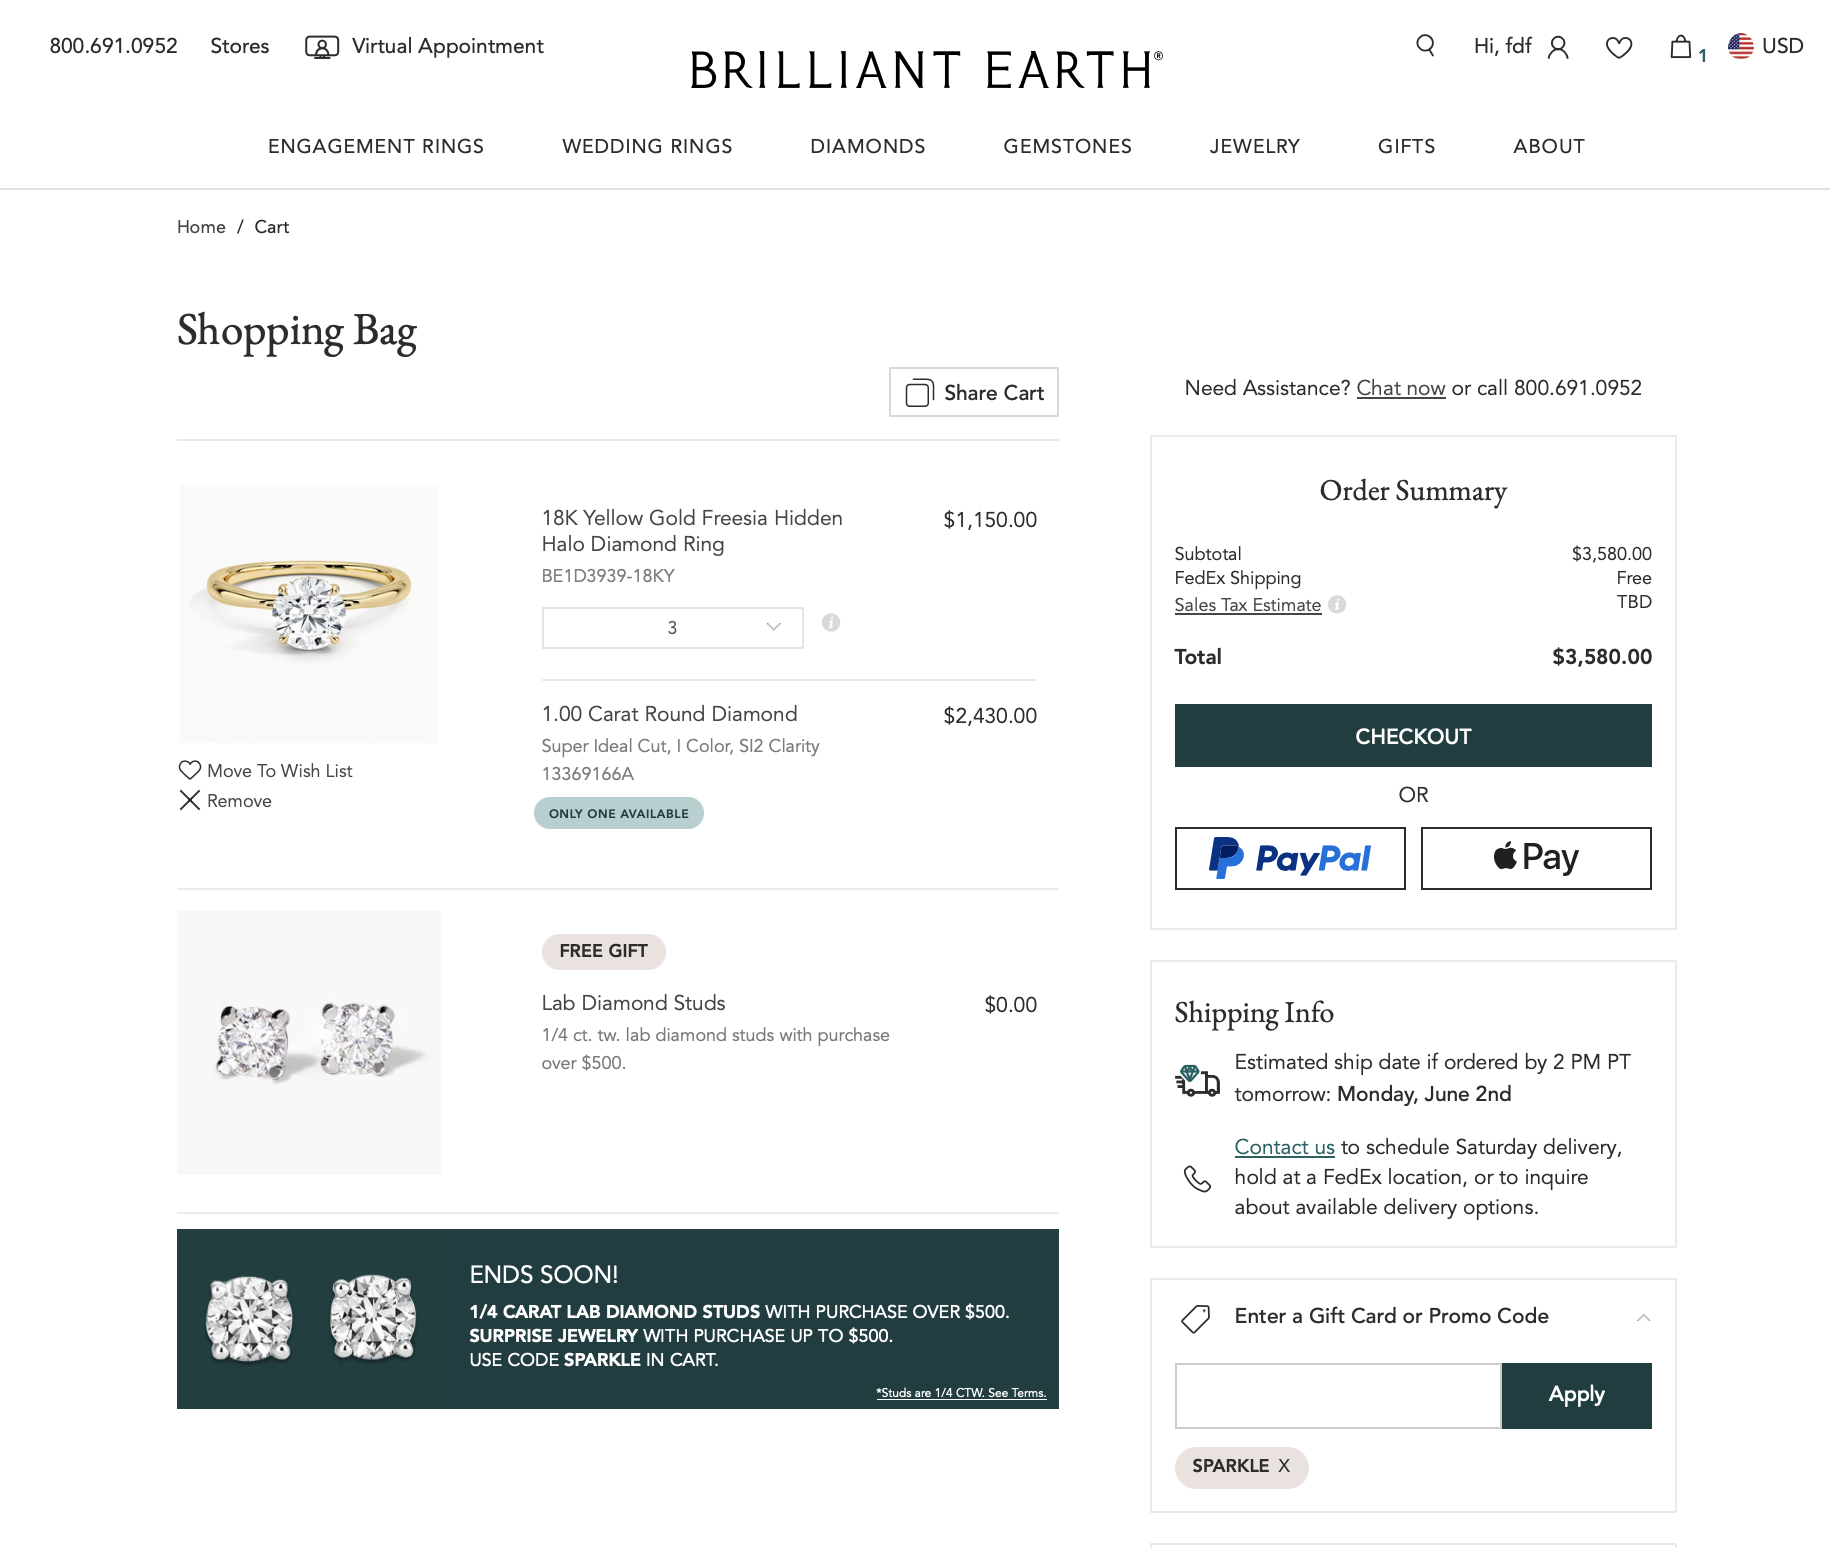
Task: Collapse the Gift Card or Promo Code section
Action: (1643, 1317)
